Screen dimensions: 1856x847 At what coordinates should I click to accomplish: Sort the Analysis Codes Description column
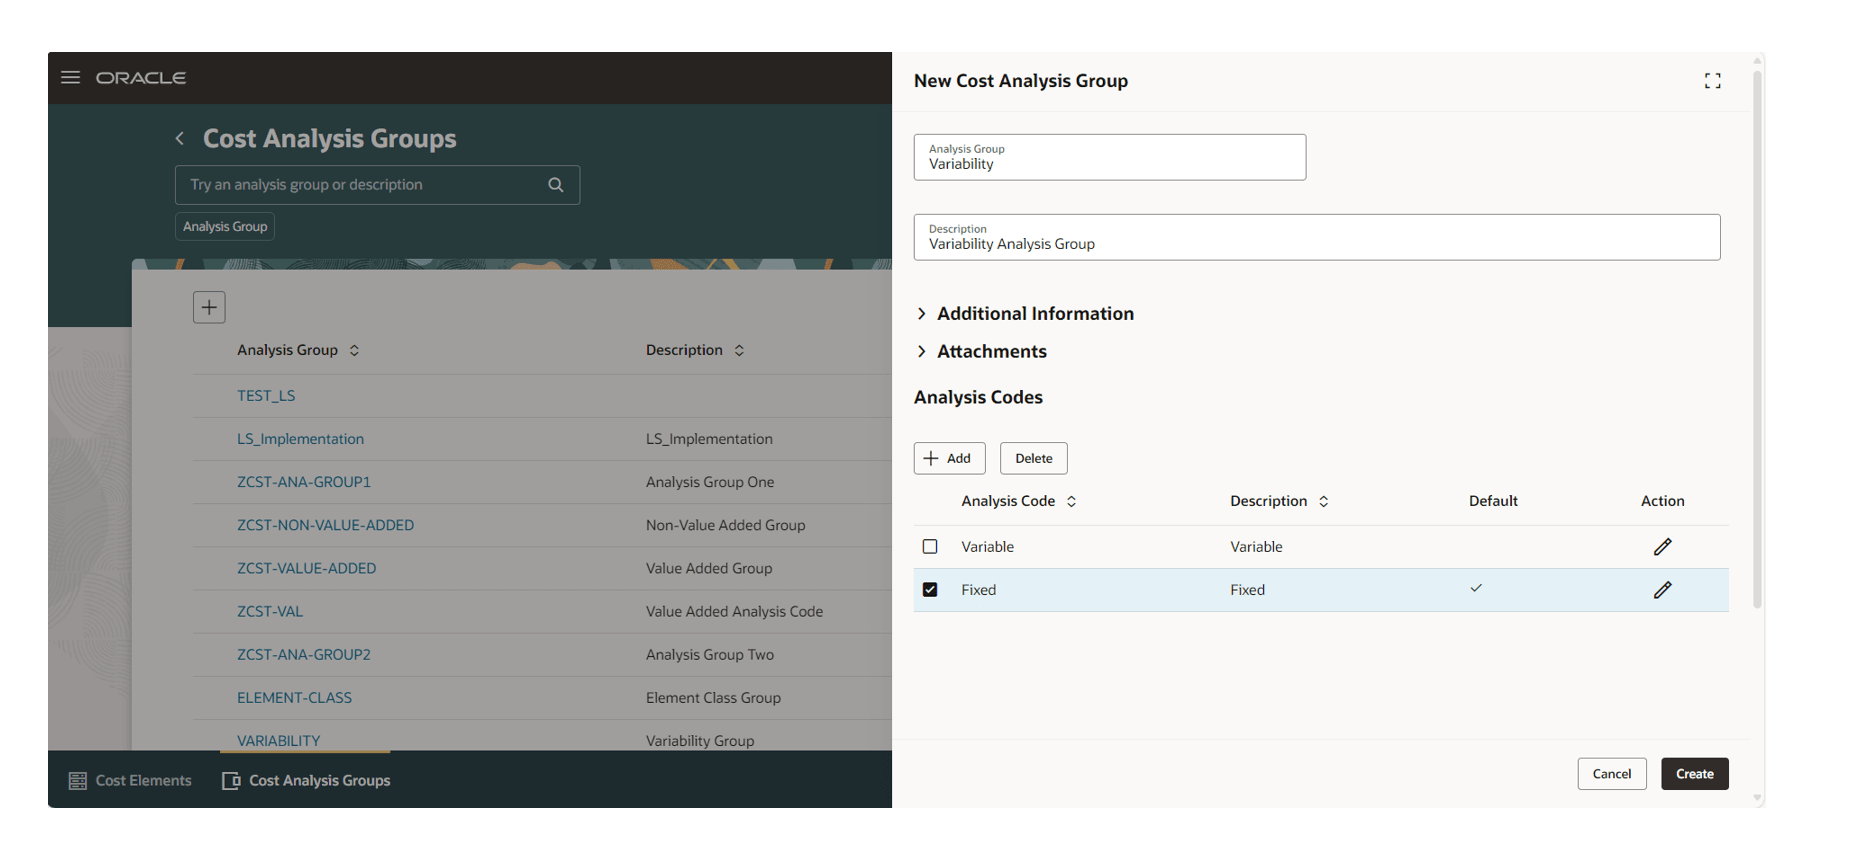pyautogui.click(x=1323, y=502)
